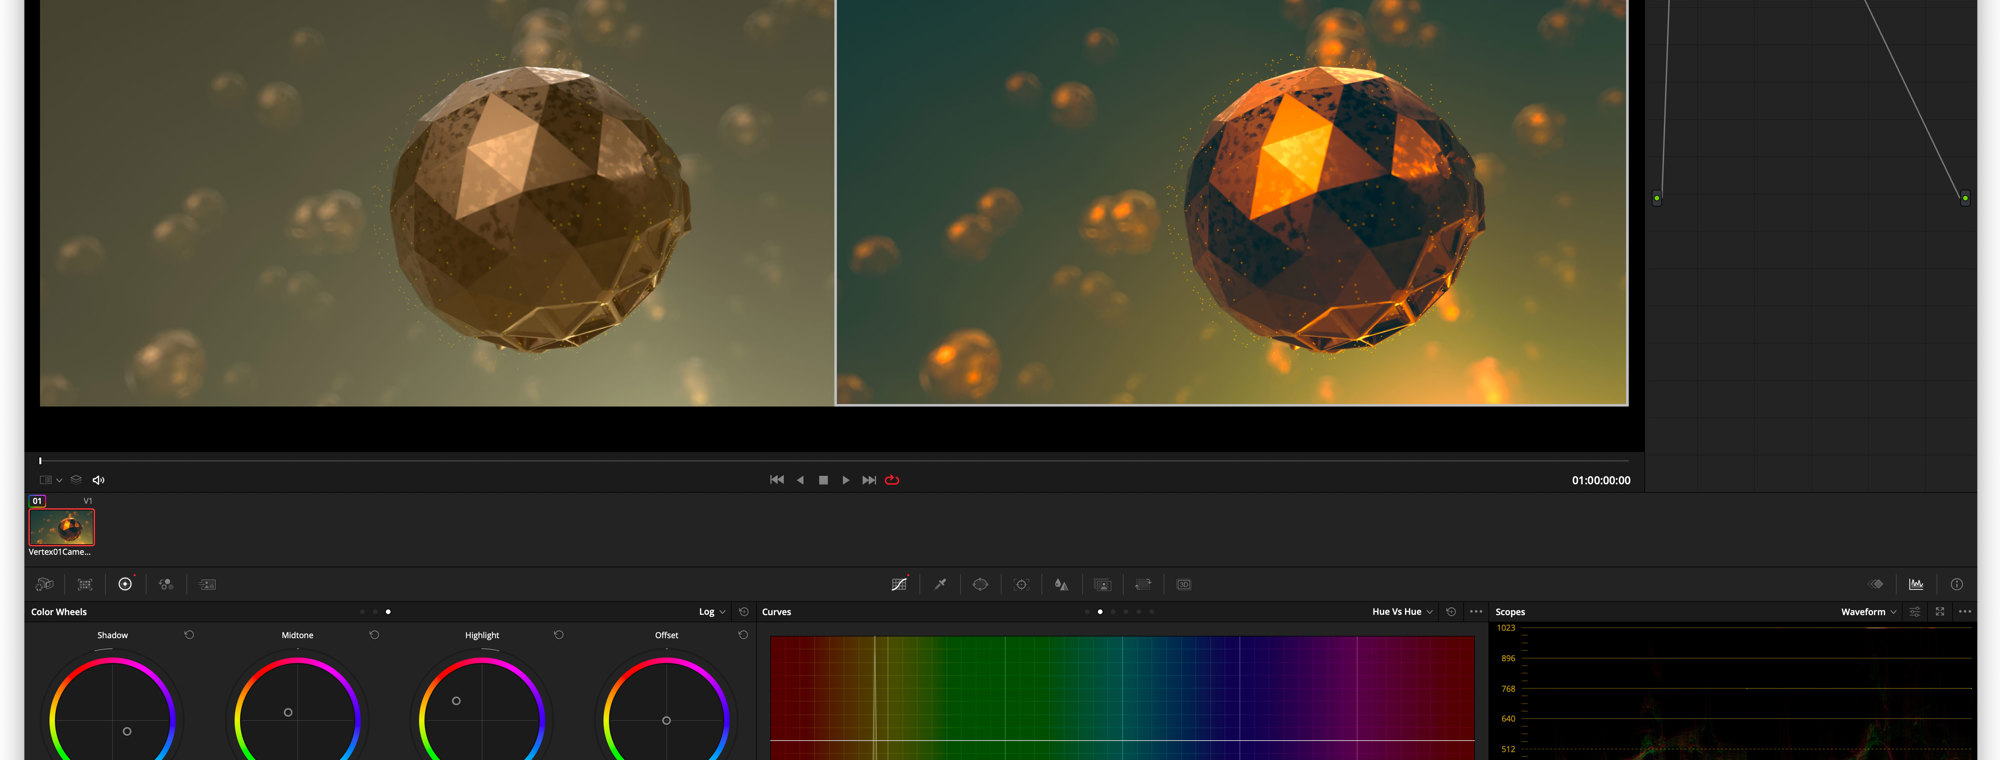Viewport: 2000px width, 760px height.
Task: Click the Scopes panel icon in toolbar
Action: [1916, 584]
